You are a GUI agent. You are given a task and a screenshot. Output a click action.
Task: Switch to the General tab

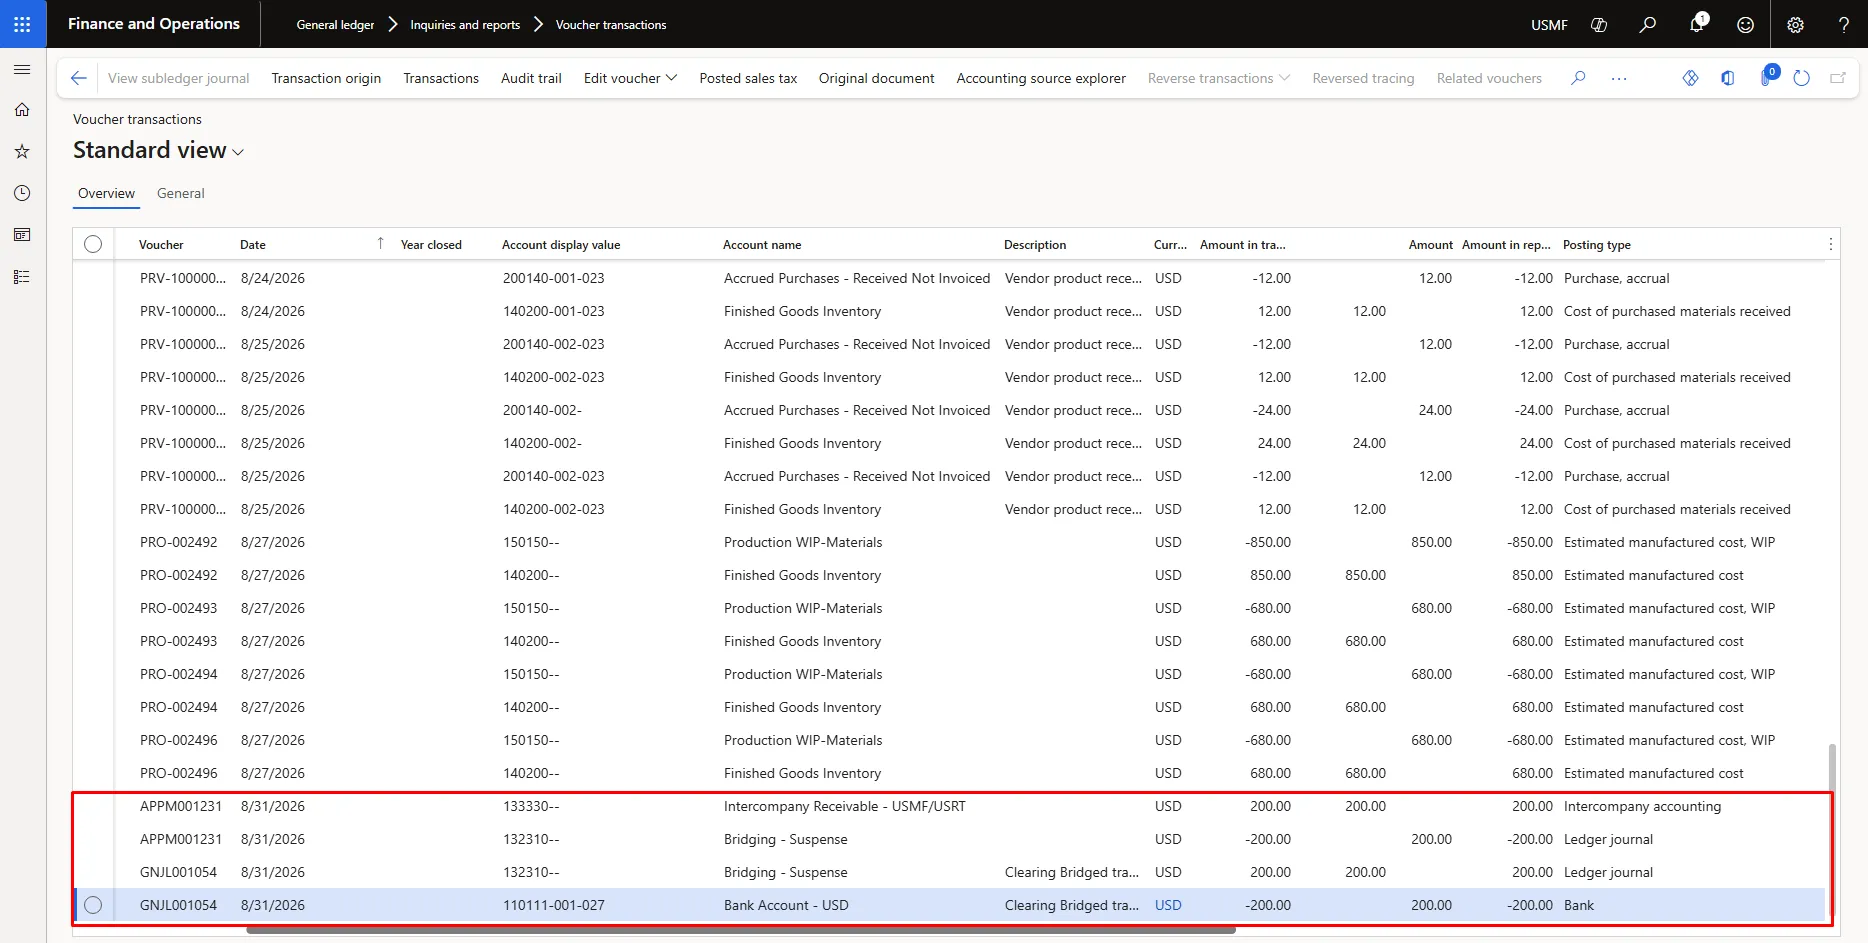pos(181,193)
